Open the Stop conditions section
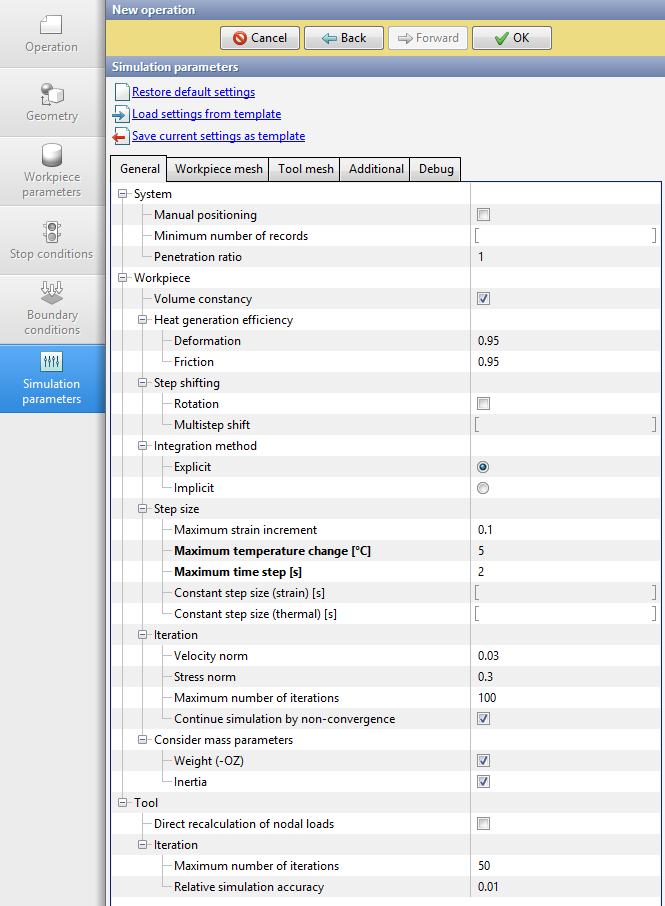The width and height of the screenshot is (665, 906). [51, 240]
